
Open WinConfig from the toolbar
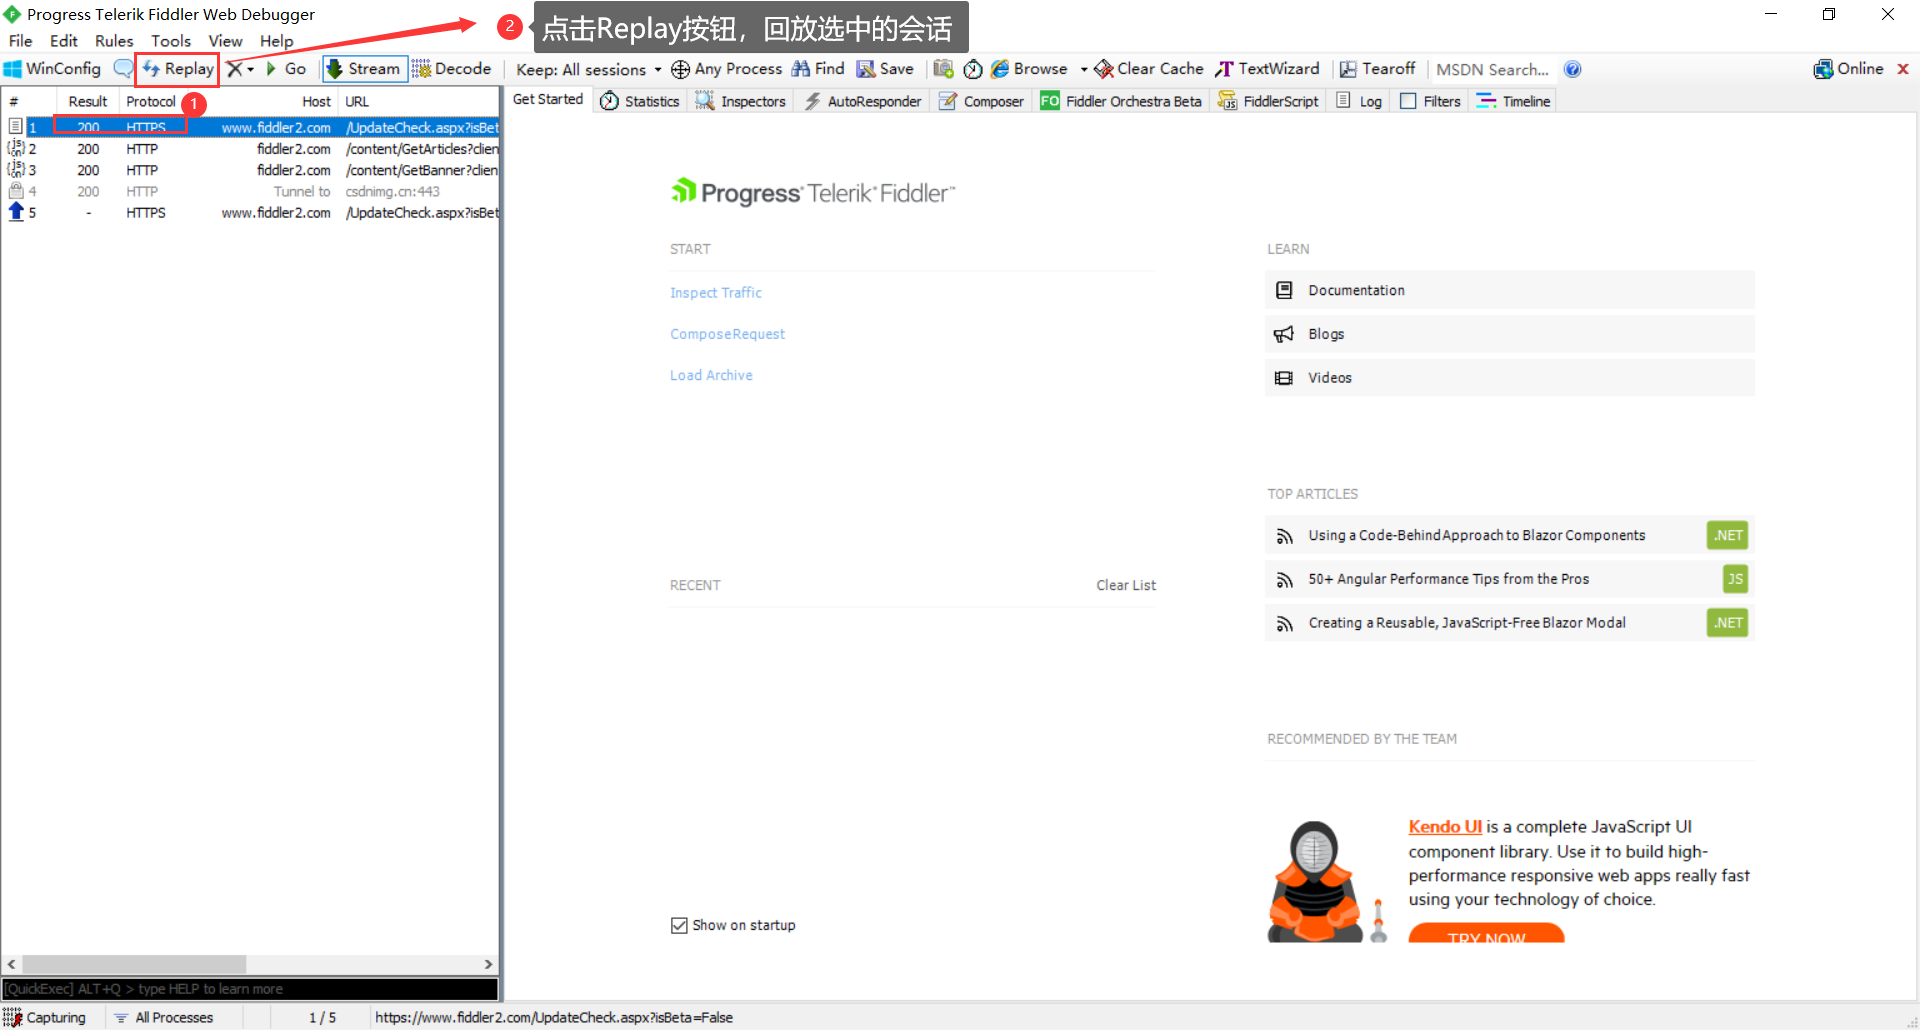click(53, 69)
